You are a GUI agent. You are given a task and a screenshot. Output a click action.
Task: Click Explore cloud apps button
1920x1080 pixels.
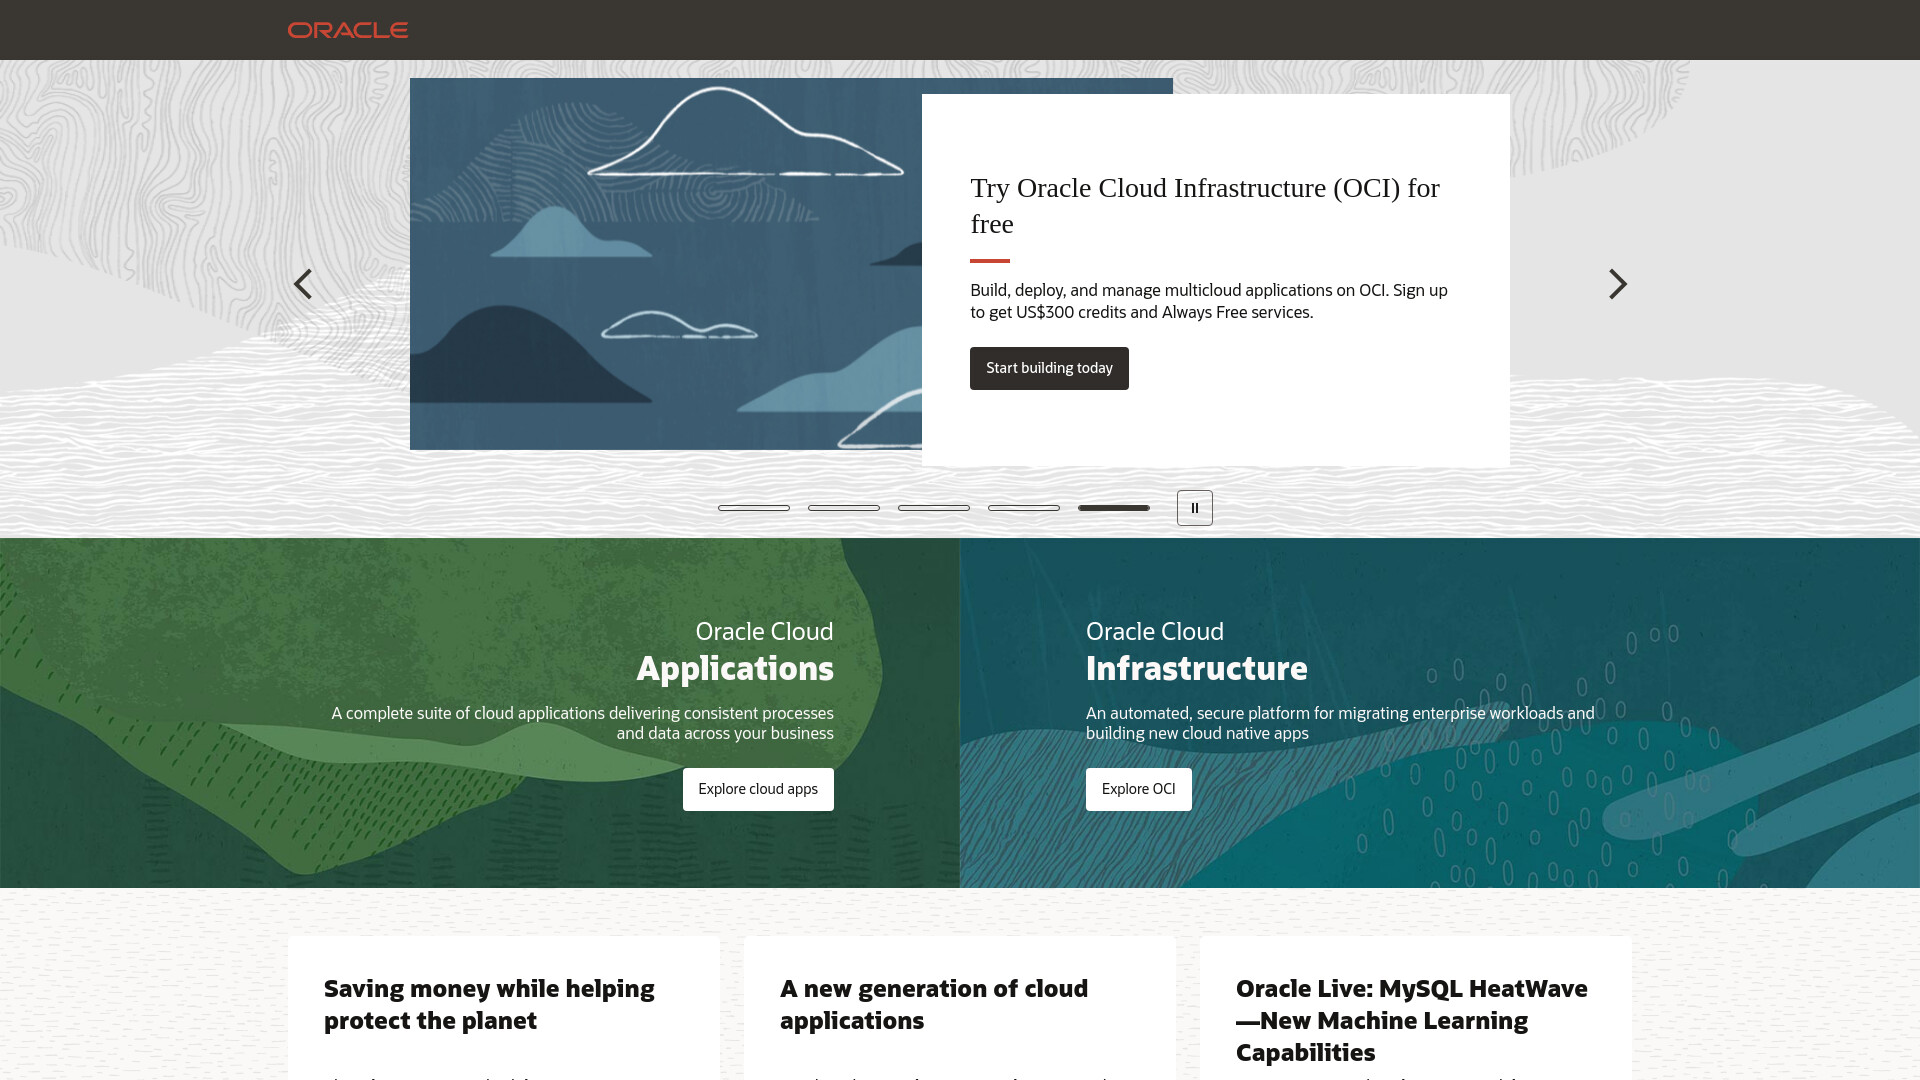coord(758,789)
